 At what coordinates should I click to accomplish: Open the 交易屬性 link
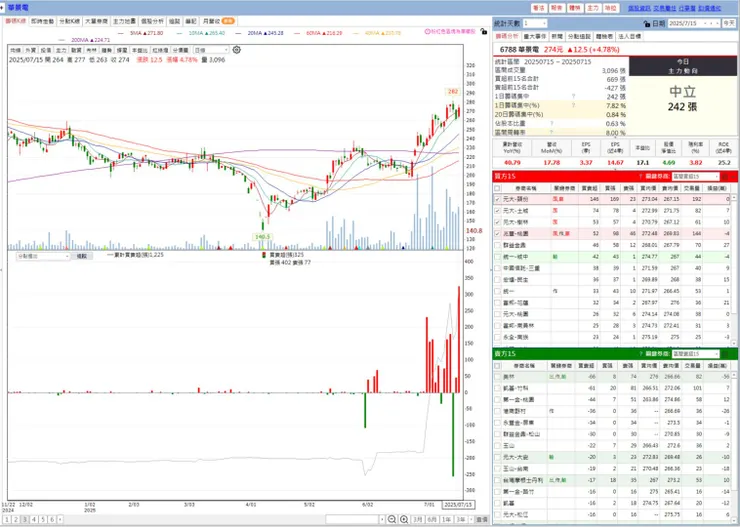[664, 8]
